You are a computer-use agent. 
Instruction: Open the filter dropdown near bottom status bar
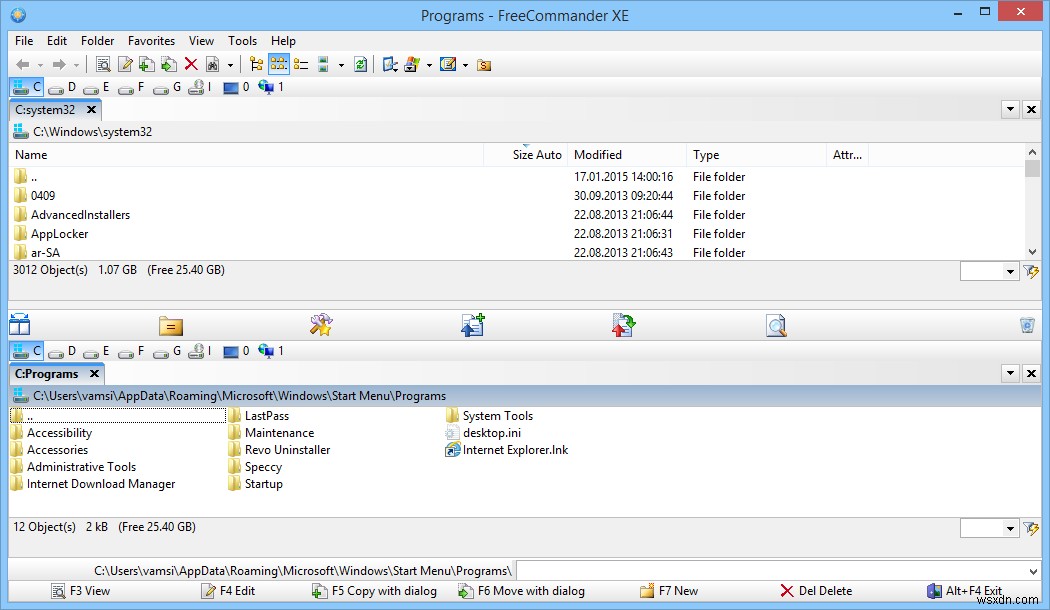pyautogui.click(x=1008, y=527)
